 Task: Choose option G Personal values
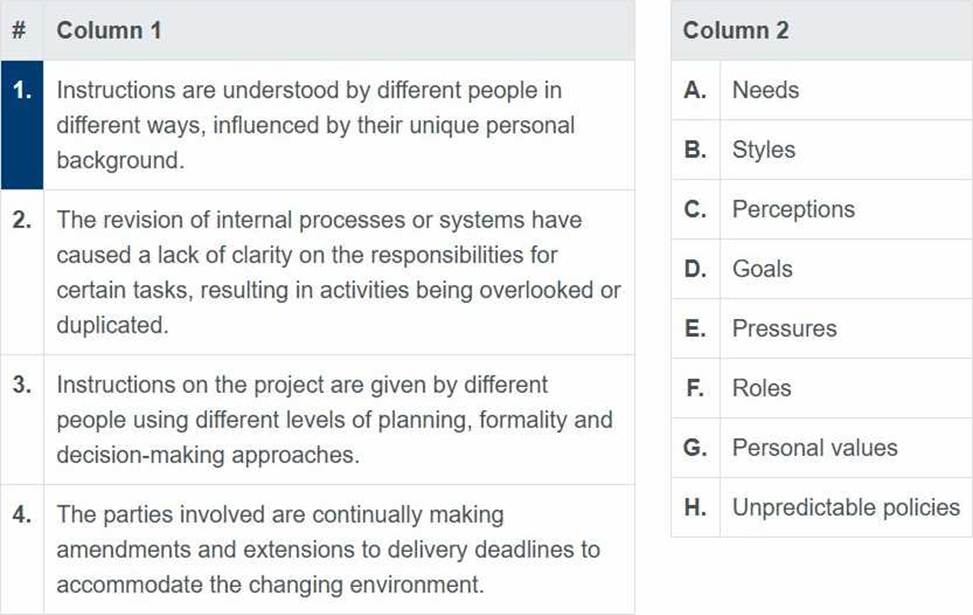pyautogui.click(x=822, y=447)
